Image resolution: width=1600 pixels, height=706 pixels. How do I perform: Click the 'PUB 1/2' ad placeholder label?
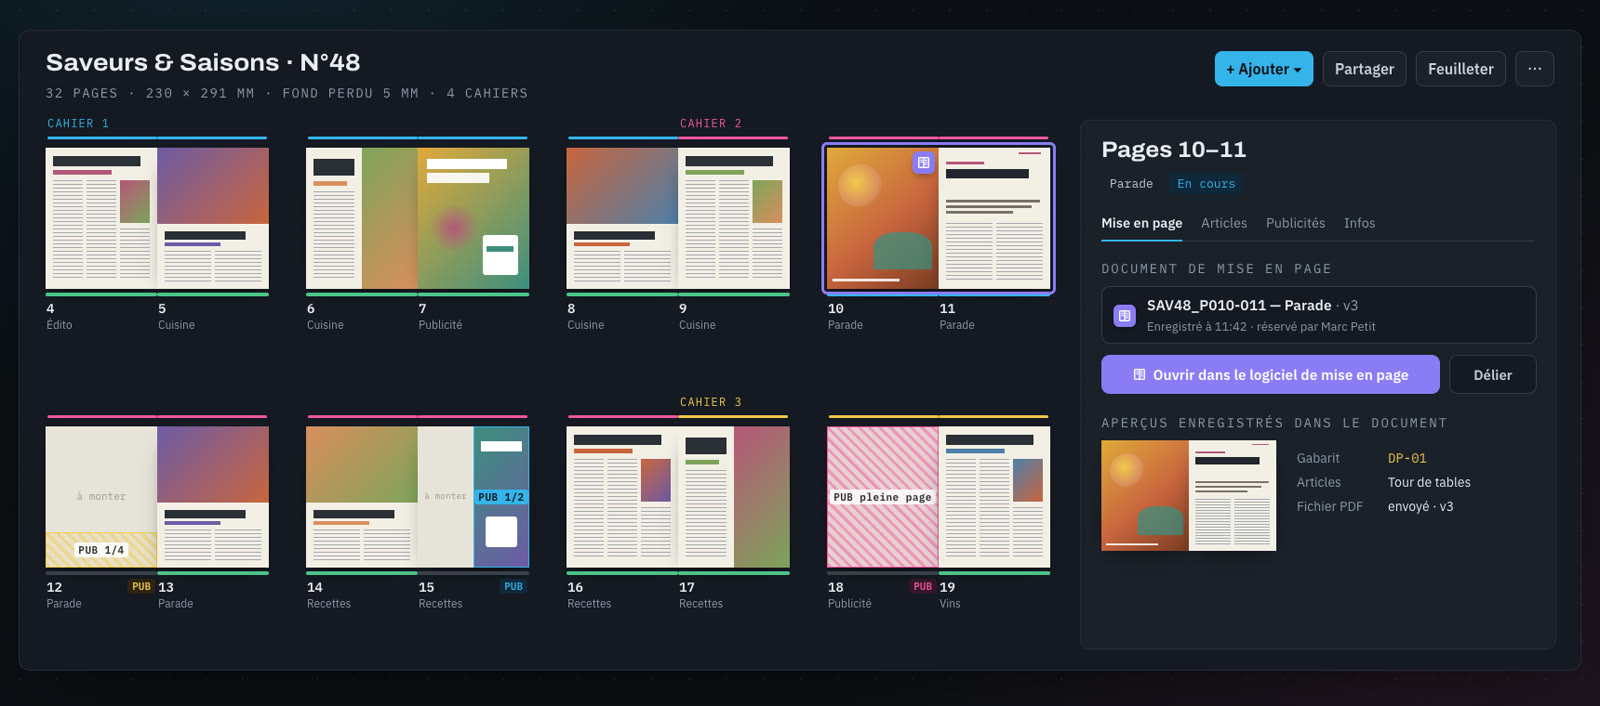tap(501, 497)
